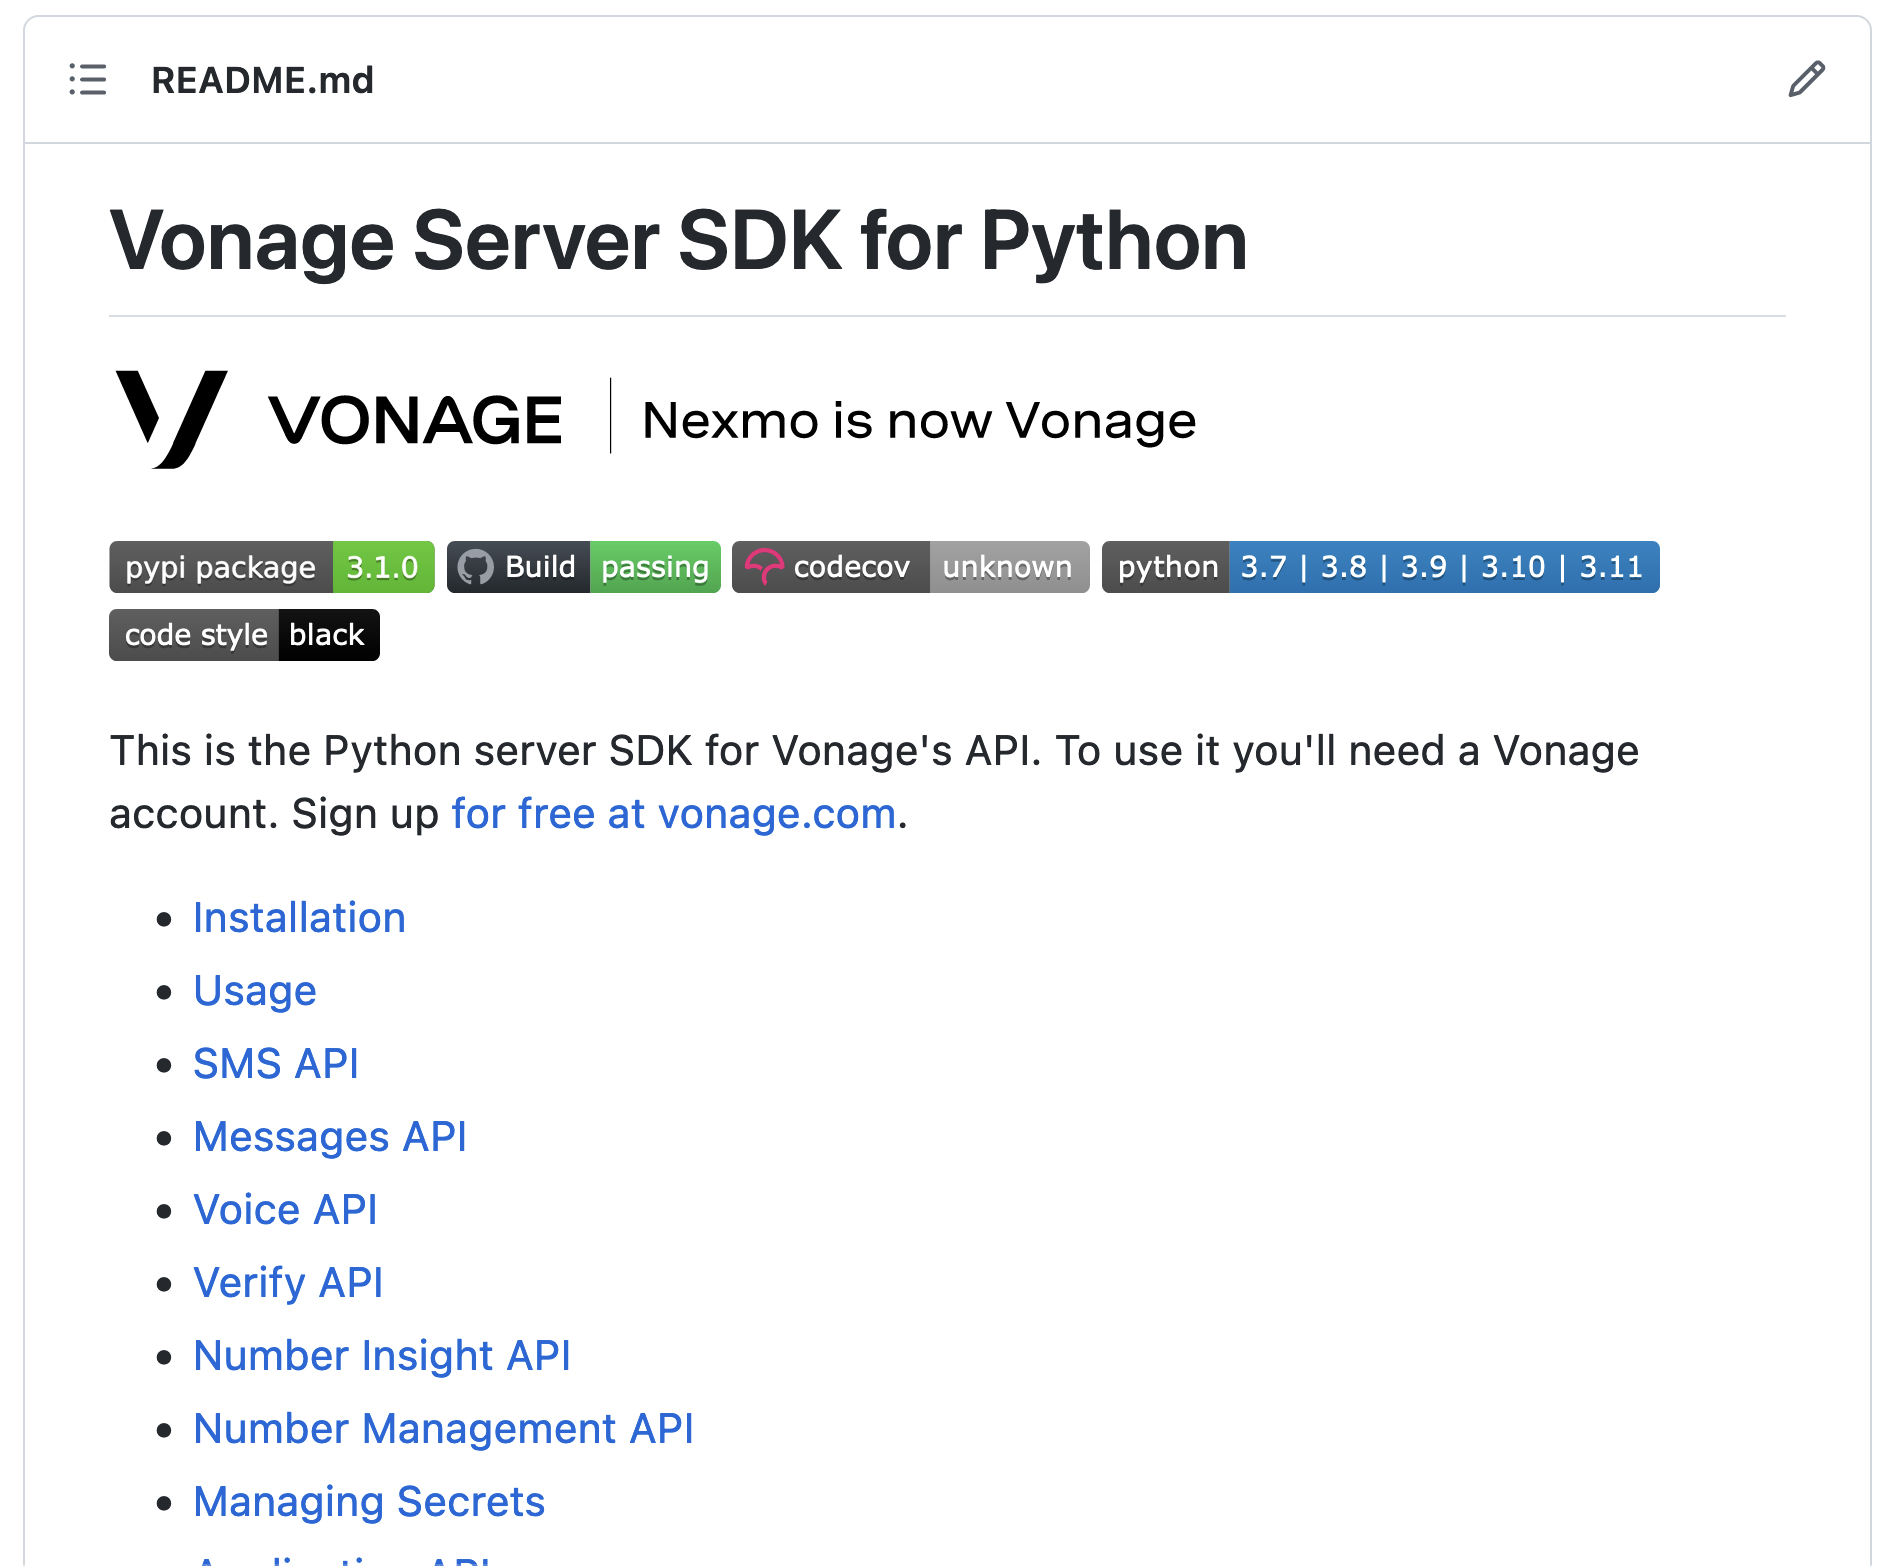
Task: Follow the 'for free at vonage.com' link
Action: tap(674, 814)
